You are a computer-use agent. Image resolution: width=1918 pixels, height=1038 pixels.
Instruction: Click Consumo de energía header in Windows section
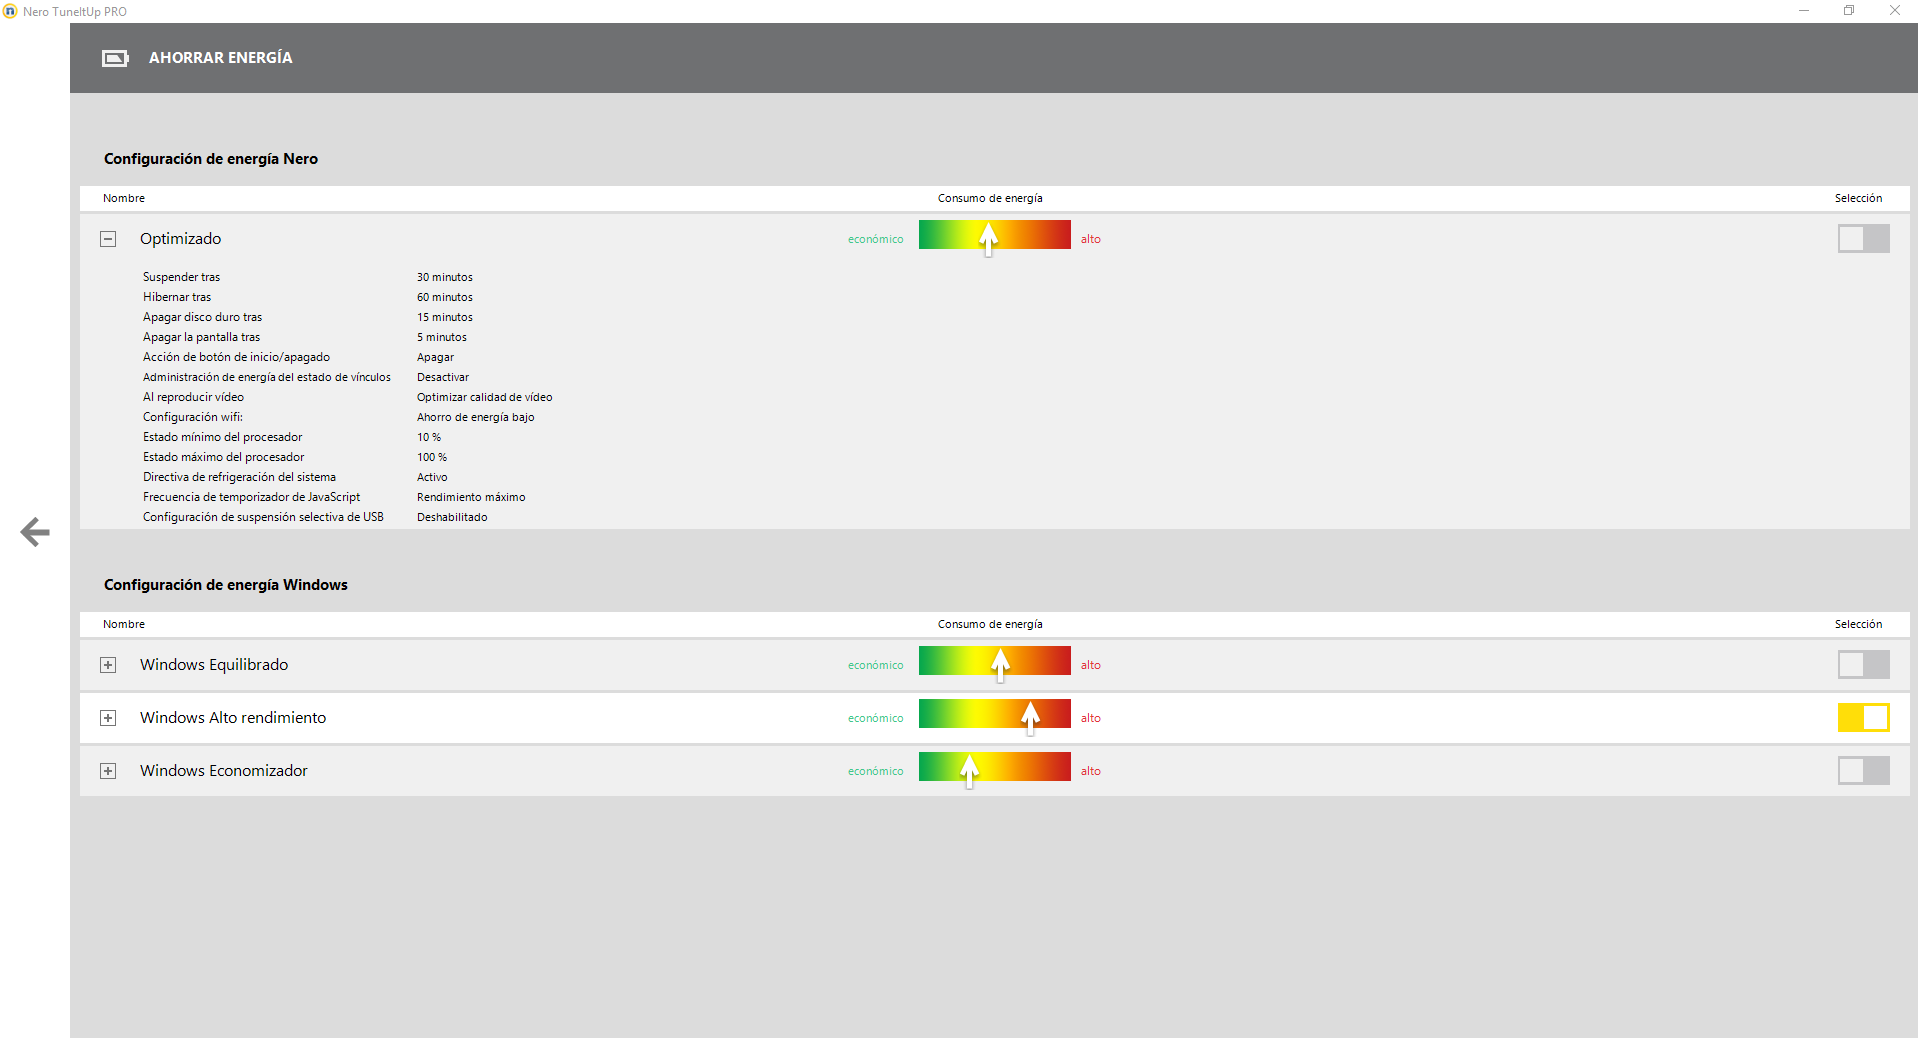990,624
